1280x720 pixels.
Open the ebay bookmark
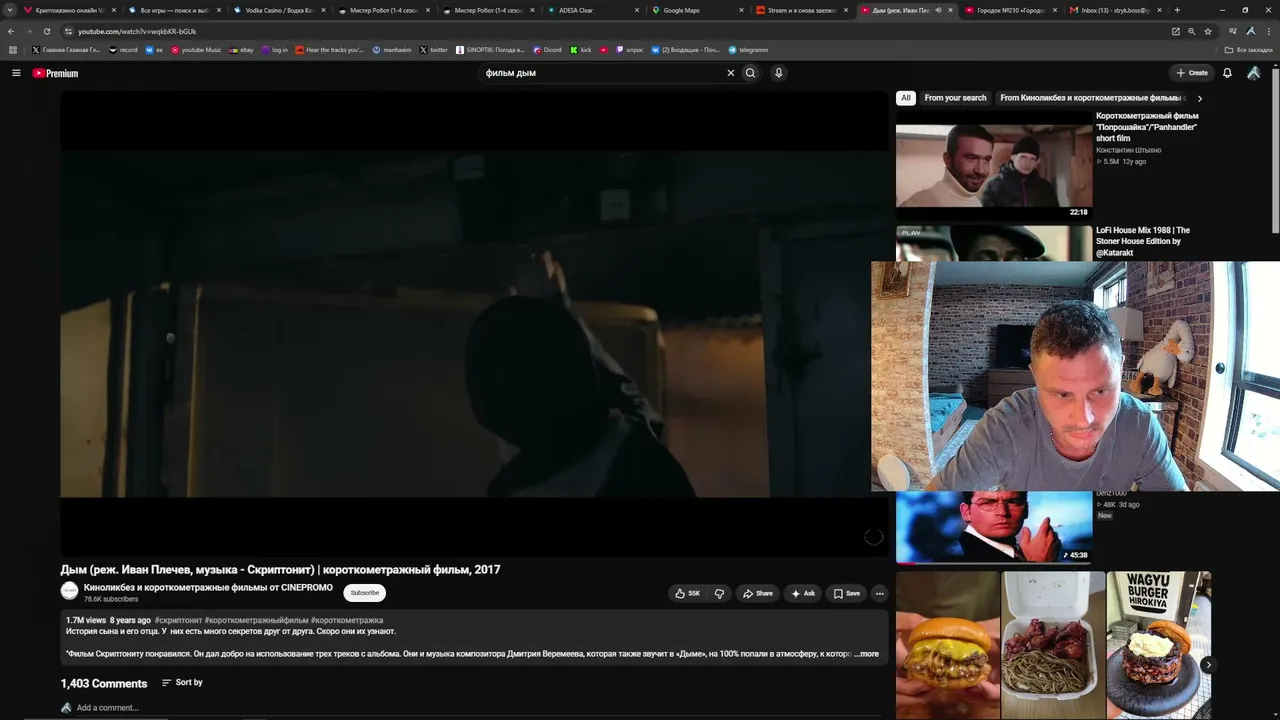pos(241,49)
